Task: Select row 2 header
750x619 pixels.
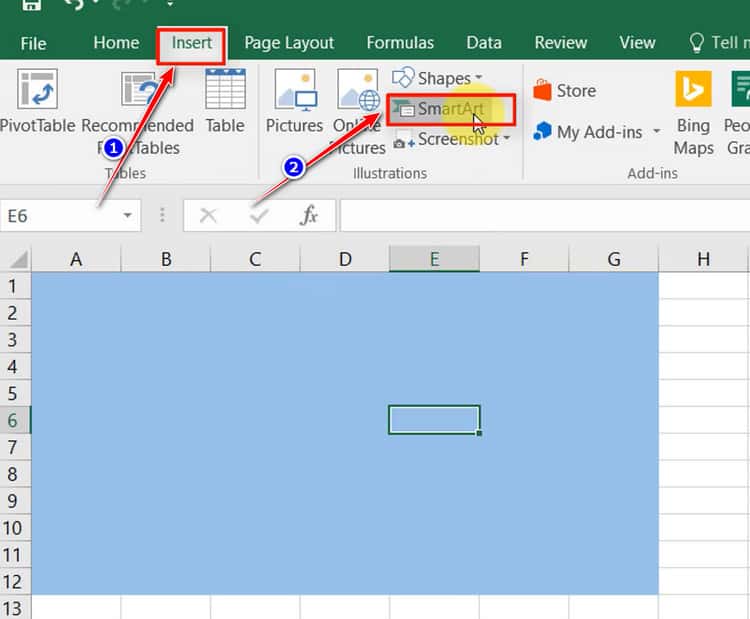Action: click(15, 313)
